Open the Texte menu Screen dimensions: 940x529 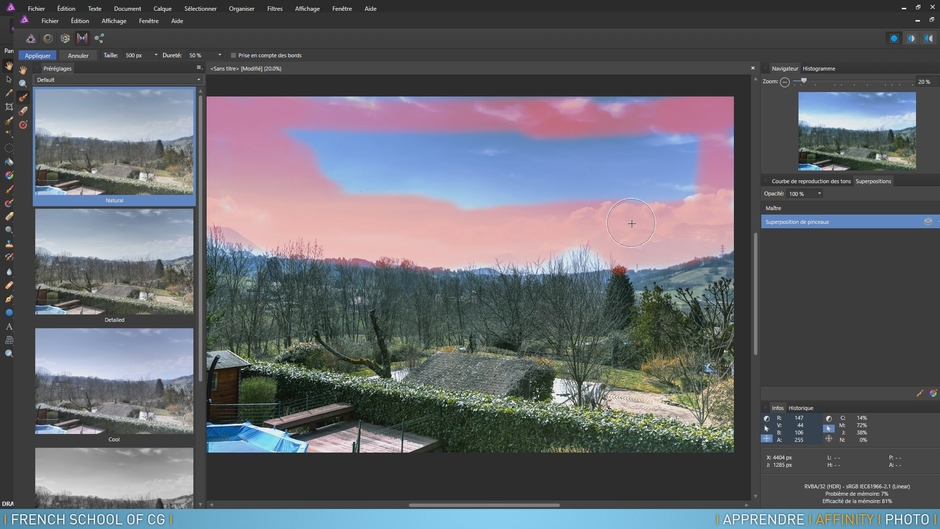(95, 9)
